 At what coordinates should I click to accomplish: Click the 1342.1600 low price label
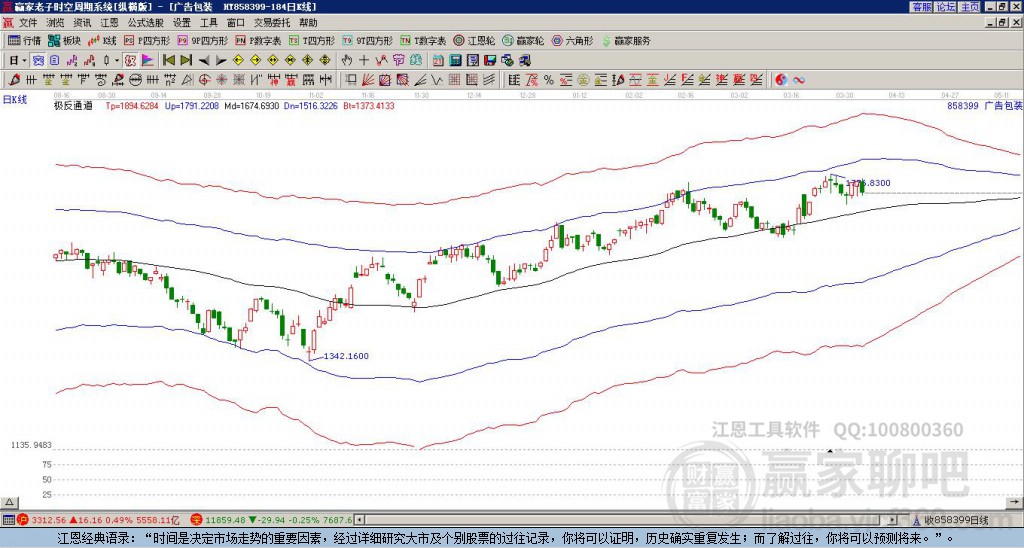[347, 356]
